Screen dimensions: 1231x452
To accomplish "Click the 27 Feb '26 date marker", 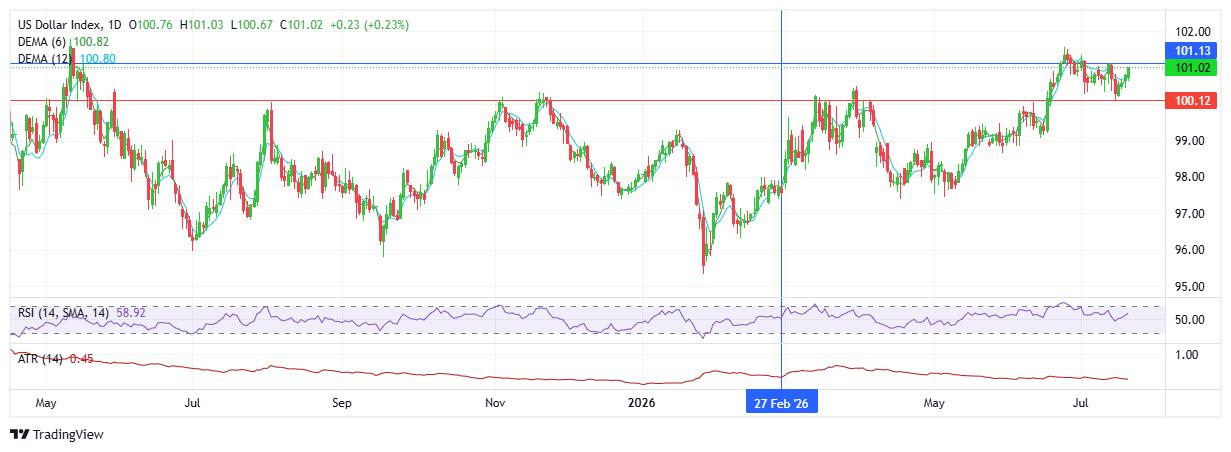I will pos(782,403).
